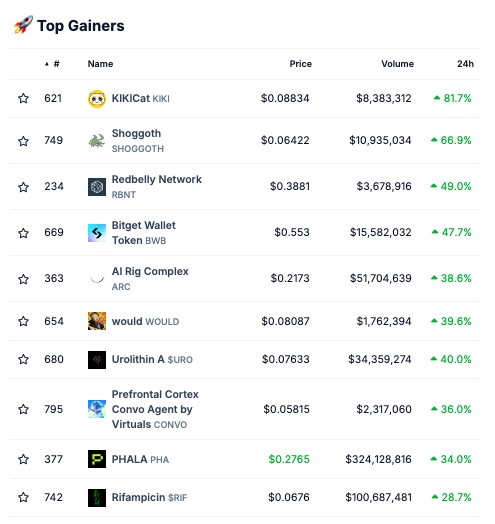Viewport: 495px width, 524px height.
Task: Click the would coin image icon
Action: pos(97,321)
